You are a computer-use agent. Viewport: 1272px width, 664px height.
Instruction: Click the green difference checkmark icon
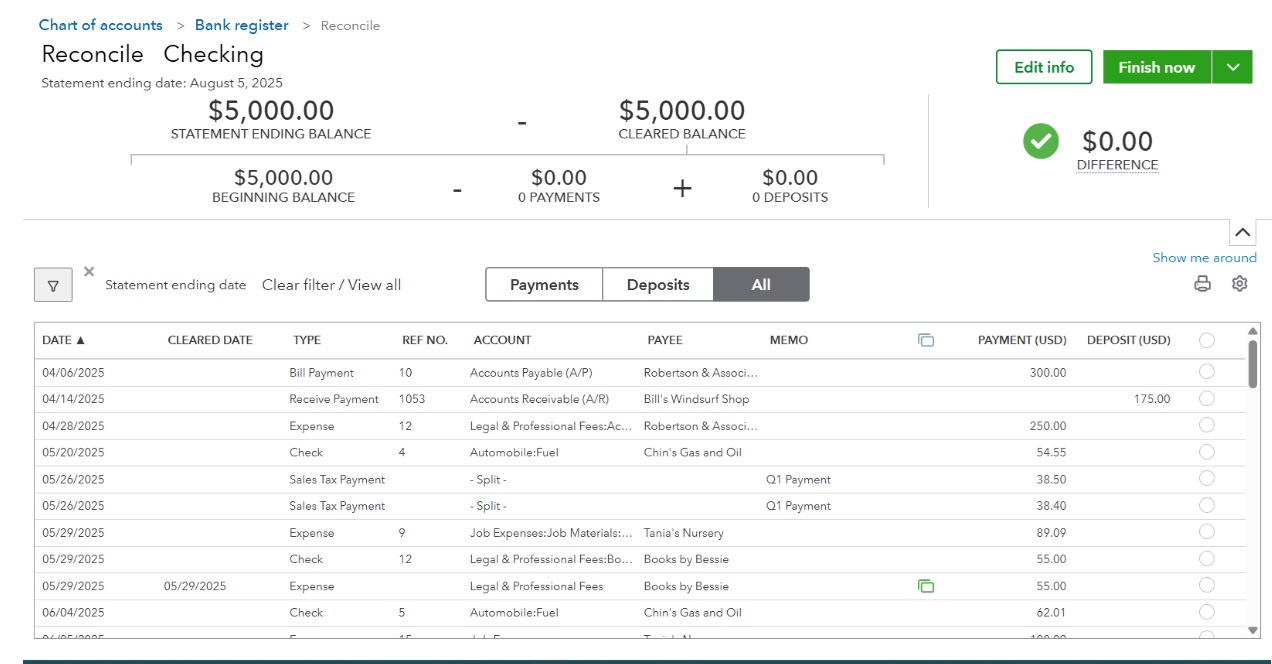pyautogui.click(x=1040, y=141)
